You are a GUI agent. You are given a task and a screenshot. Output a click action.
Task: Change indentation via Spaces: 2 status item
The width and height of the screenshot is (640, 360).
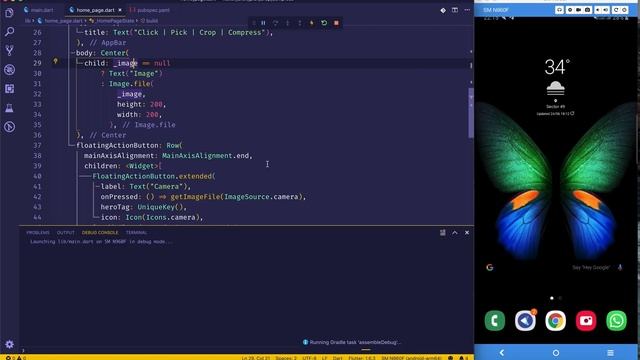[286, 358]
